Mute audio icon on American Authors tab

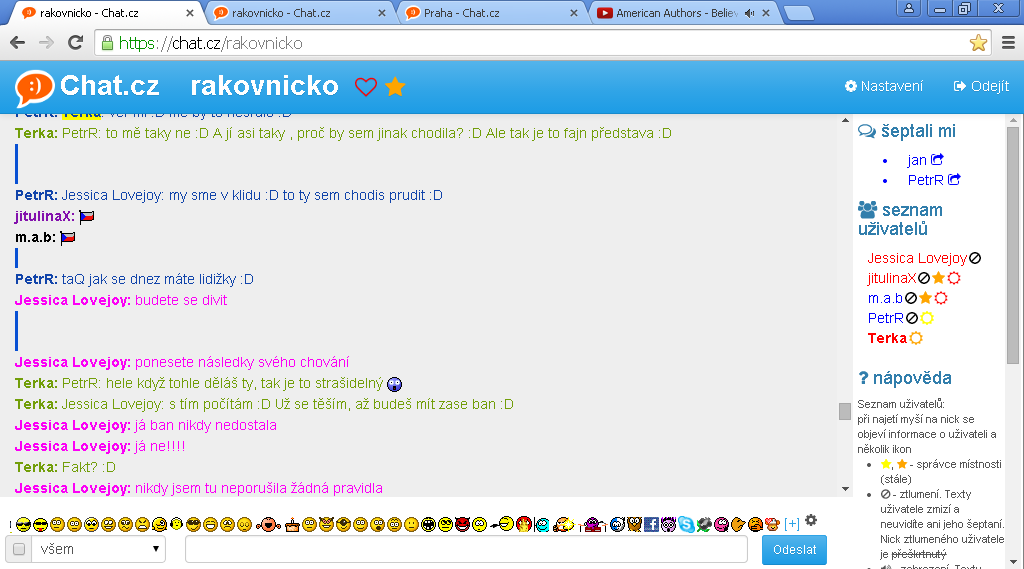(749, 13)
